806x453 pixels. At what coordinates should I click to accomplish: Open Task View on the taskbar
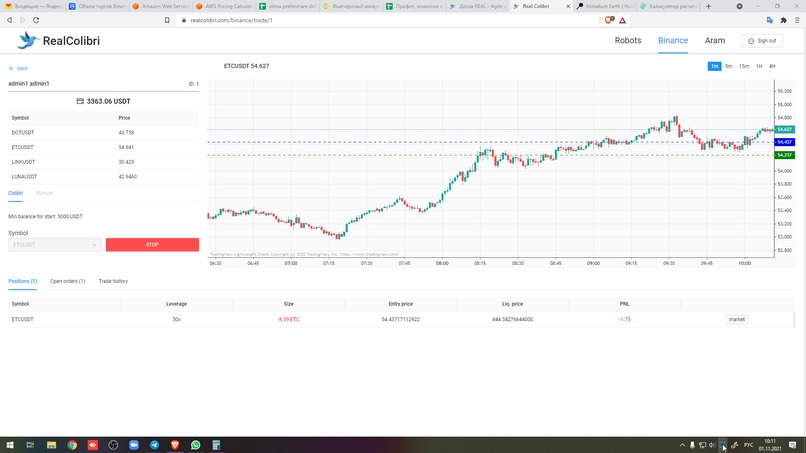[30, 445]
